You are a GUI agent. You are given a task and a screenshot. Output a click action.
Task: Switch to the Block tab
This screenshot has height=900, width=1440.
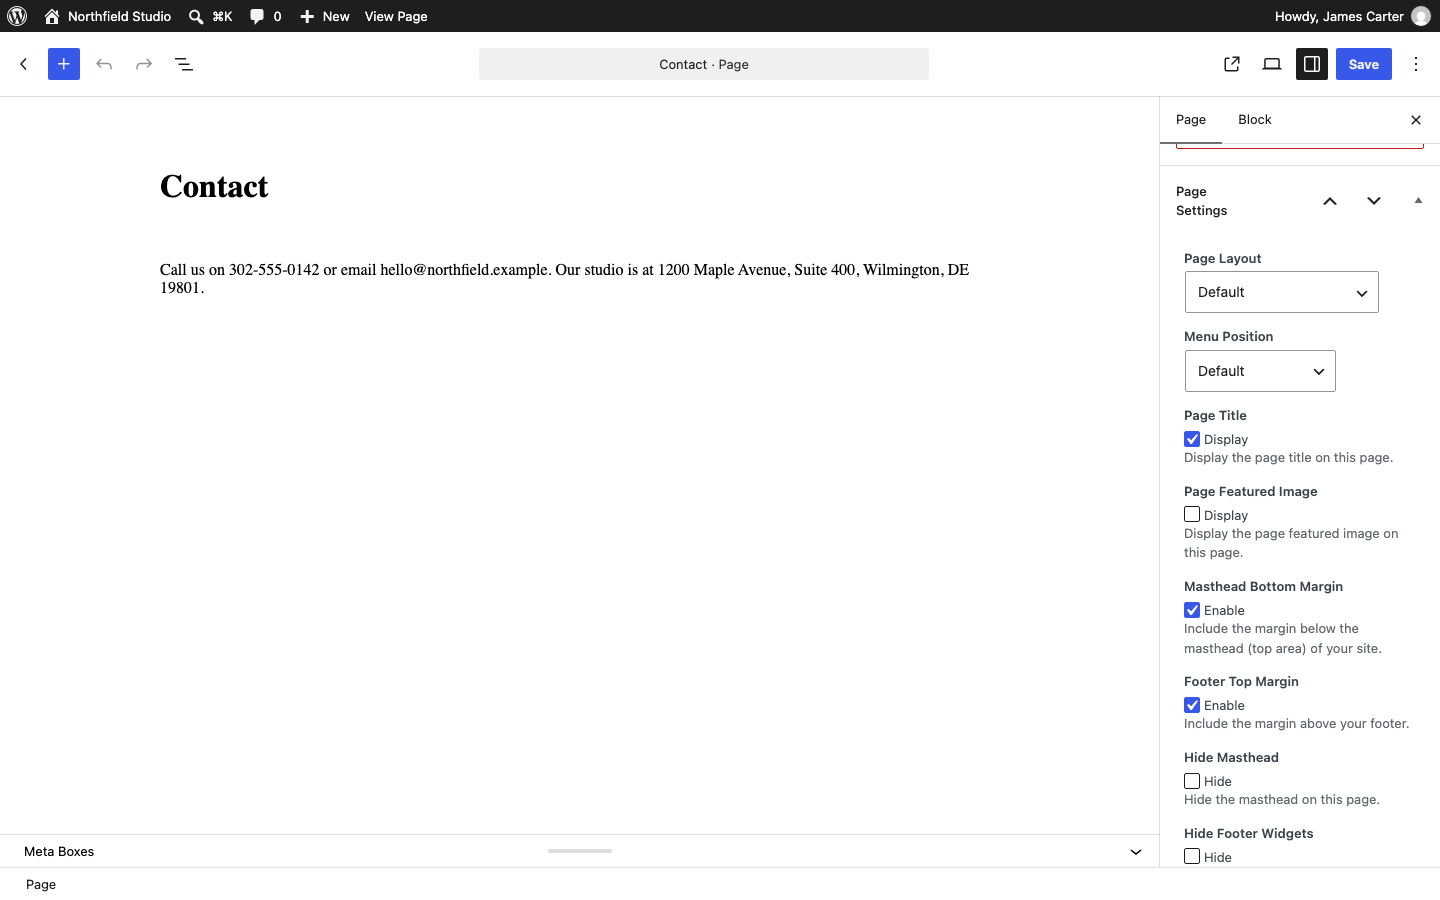[x=1255, y=120]
